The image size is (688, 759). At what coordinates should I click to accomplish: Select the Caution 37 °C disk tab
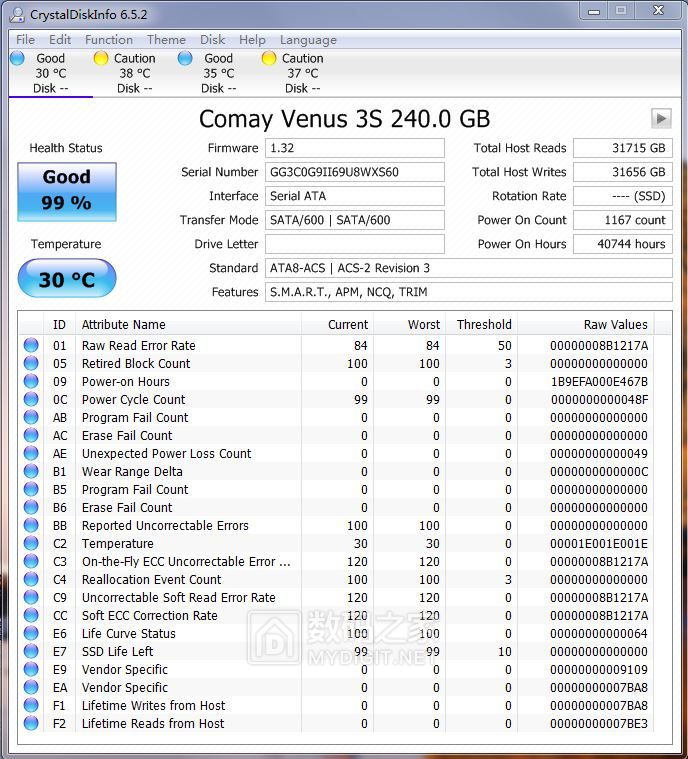[x=303, y=73]
